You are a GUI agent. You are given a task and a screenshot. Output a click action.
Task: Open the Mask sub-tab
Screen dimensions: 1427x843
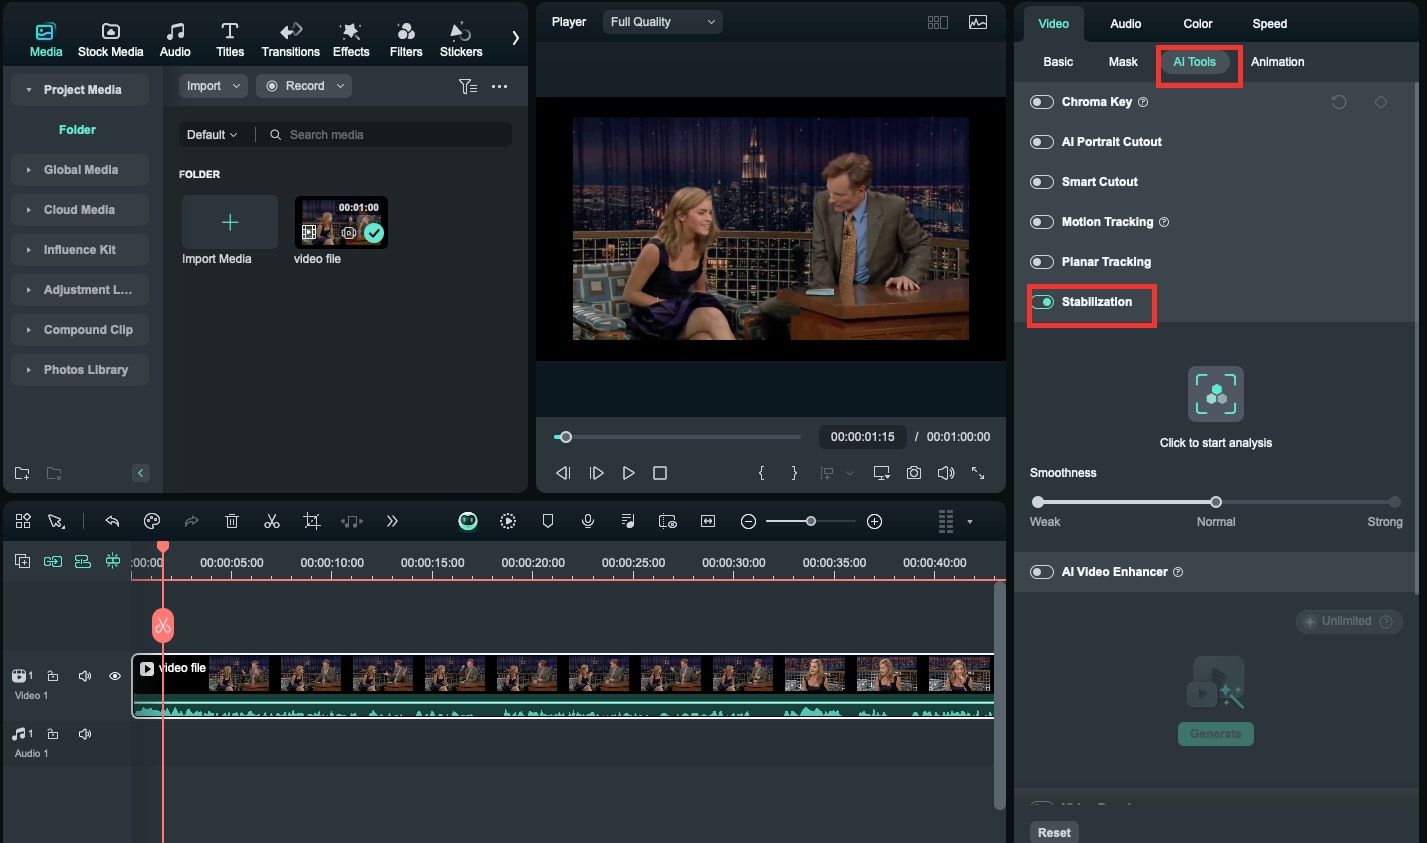pos(1123,62)
